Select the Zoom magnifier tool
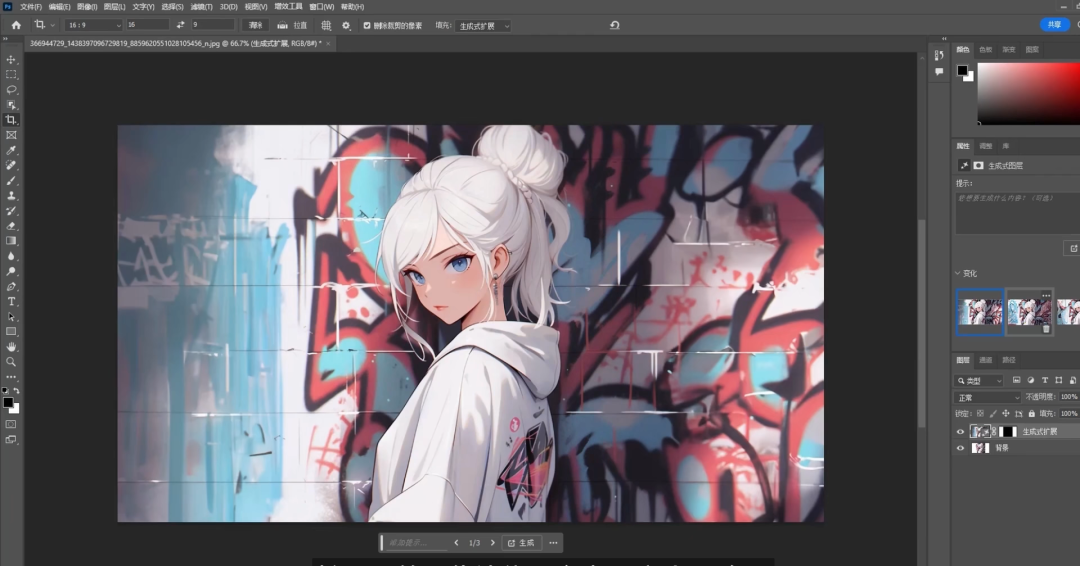The image size is (1080, 566). (12, 361)
